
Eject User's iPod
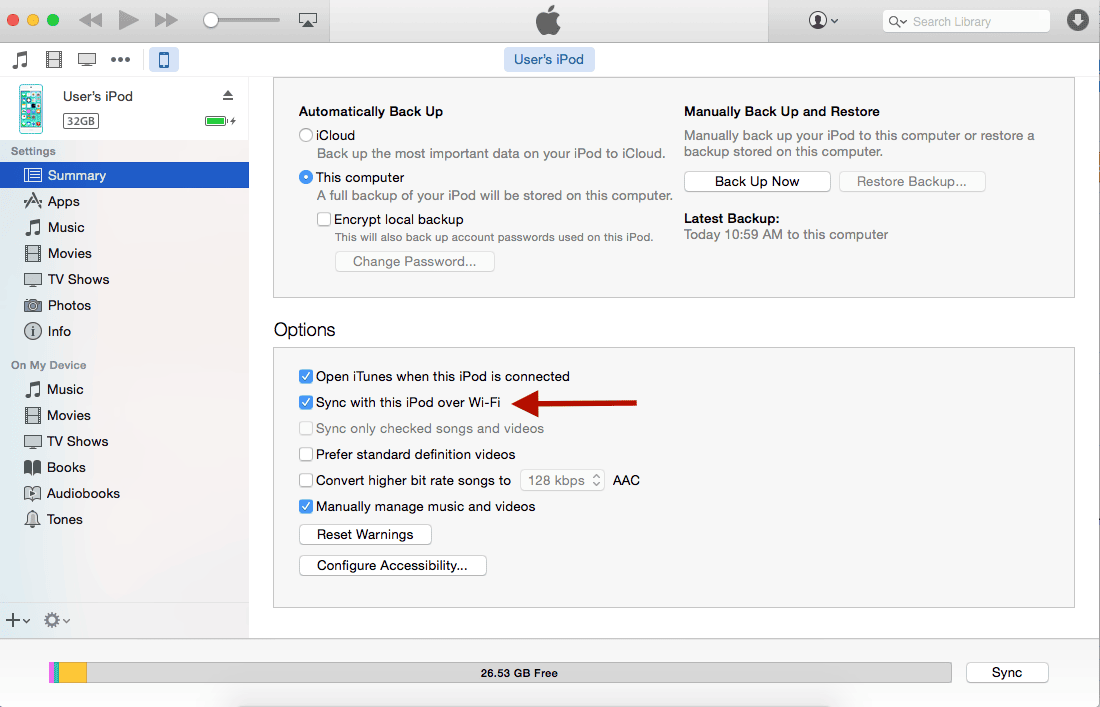pyautogui.click(x=227, y=95)
